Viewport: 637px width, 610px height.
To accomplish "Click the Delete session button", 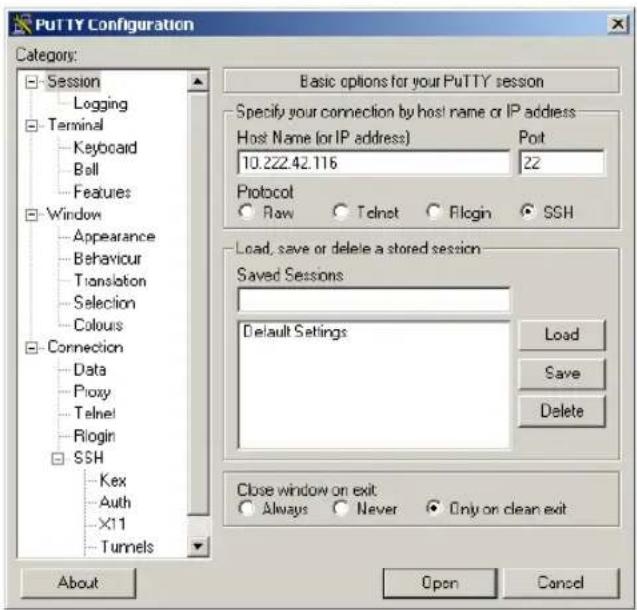I will [x=562, y=411].
